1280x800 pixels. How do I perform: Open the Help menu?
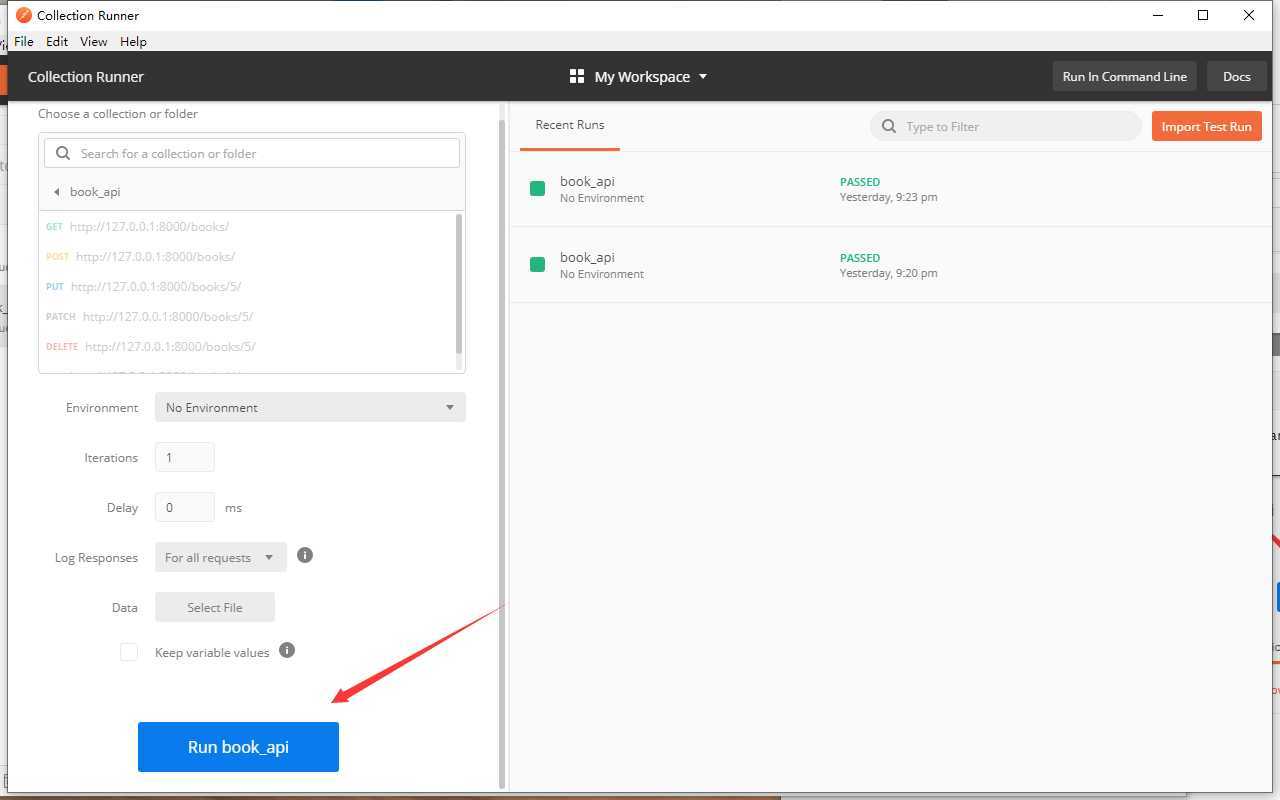tap(133, 41)
